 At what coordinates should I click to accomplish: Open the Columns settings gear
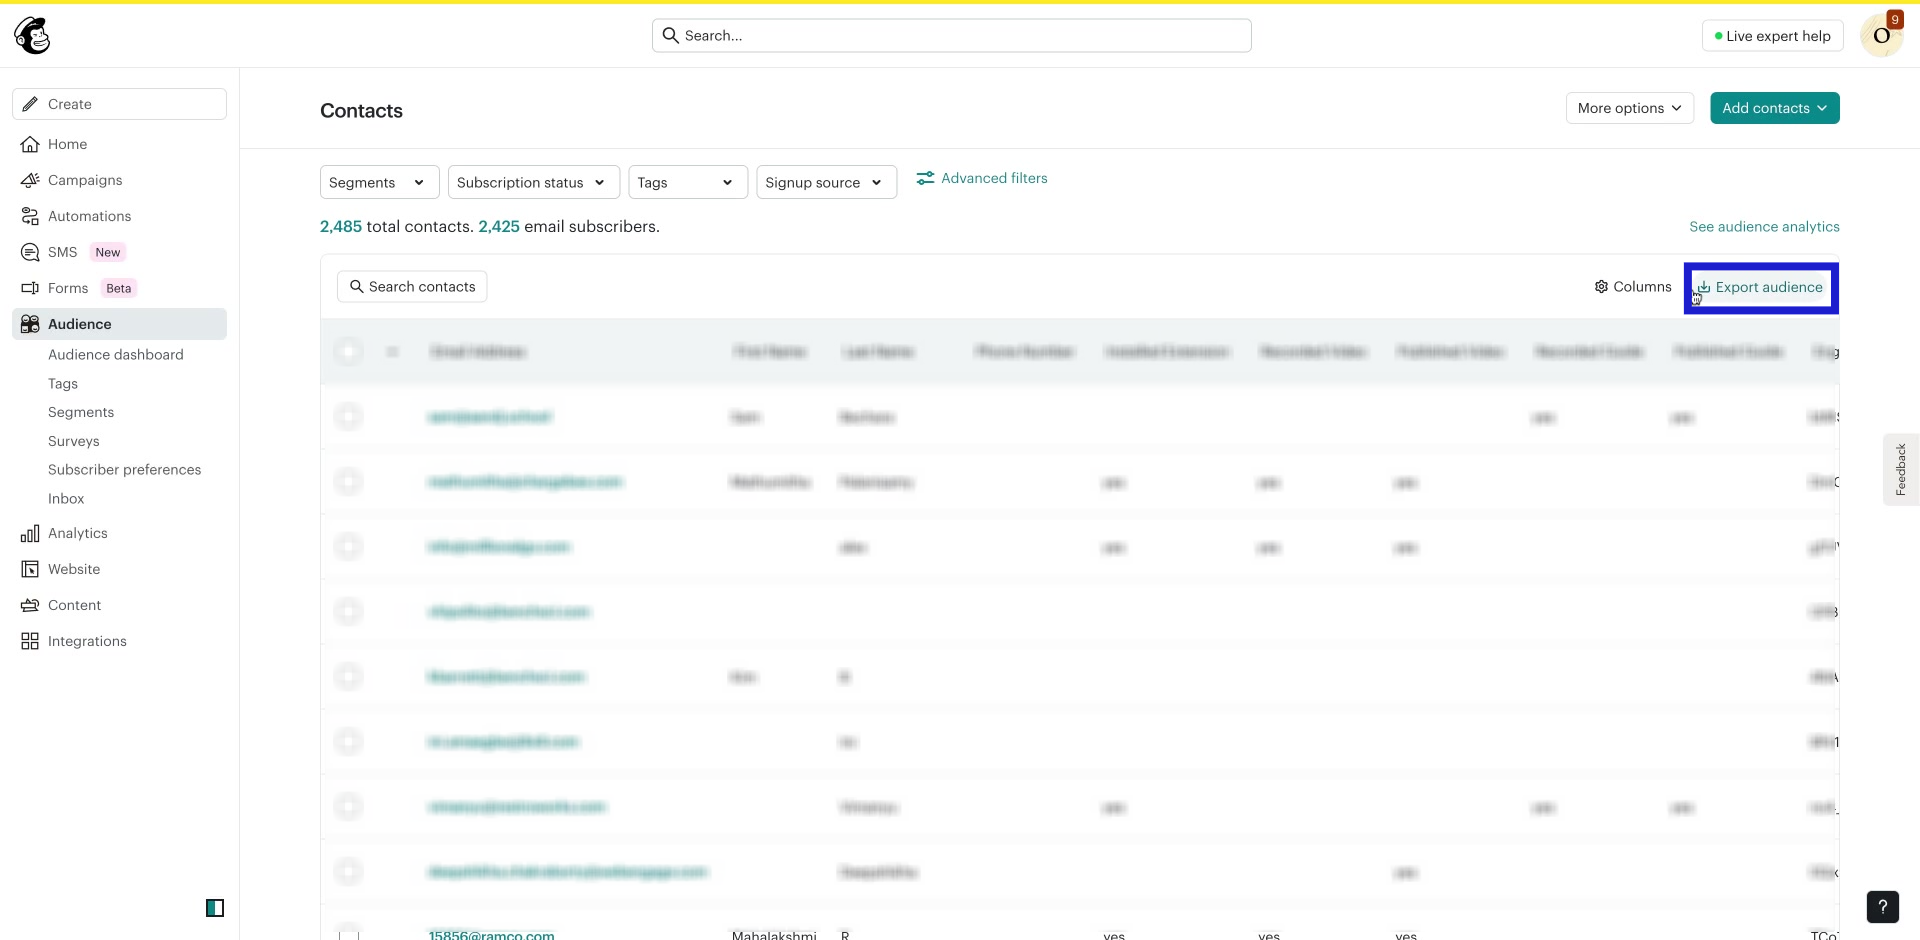(1600, 286)
